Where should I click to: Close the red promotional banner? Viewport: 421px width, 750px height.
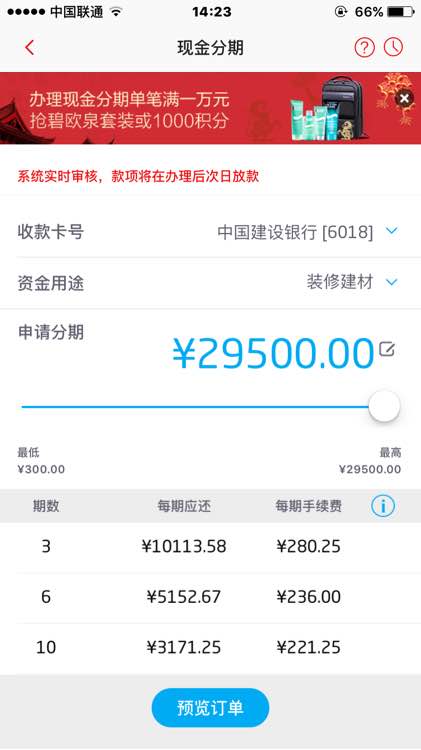404,99
